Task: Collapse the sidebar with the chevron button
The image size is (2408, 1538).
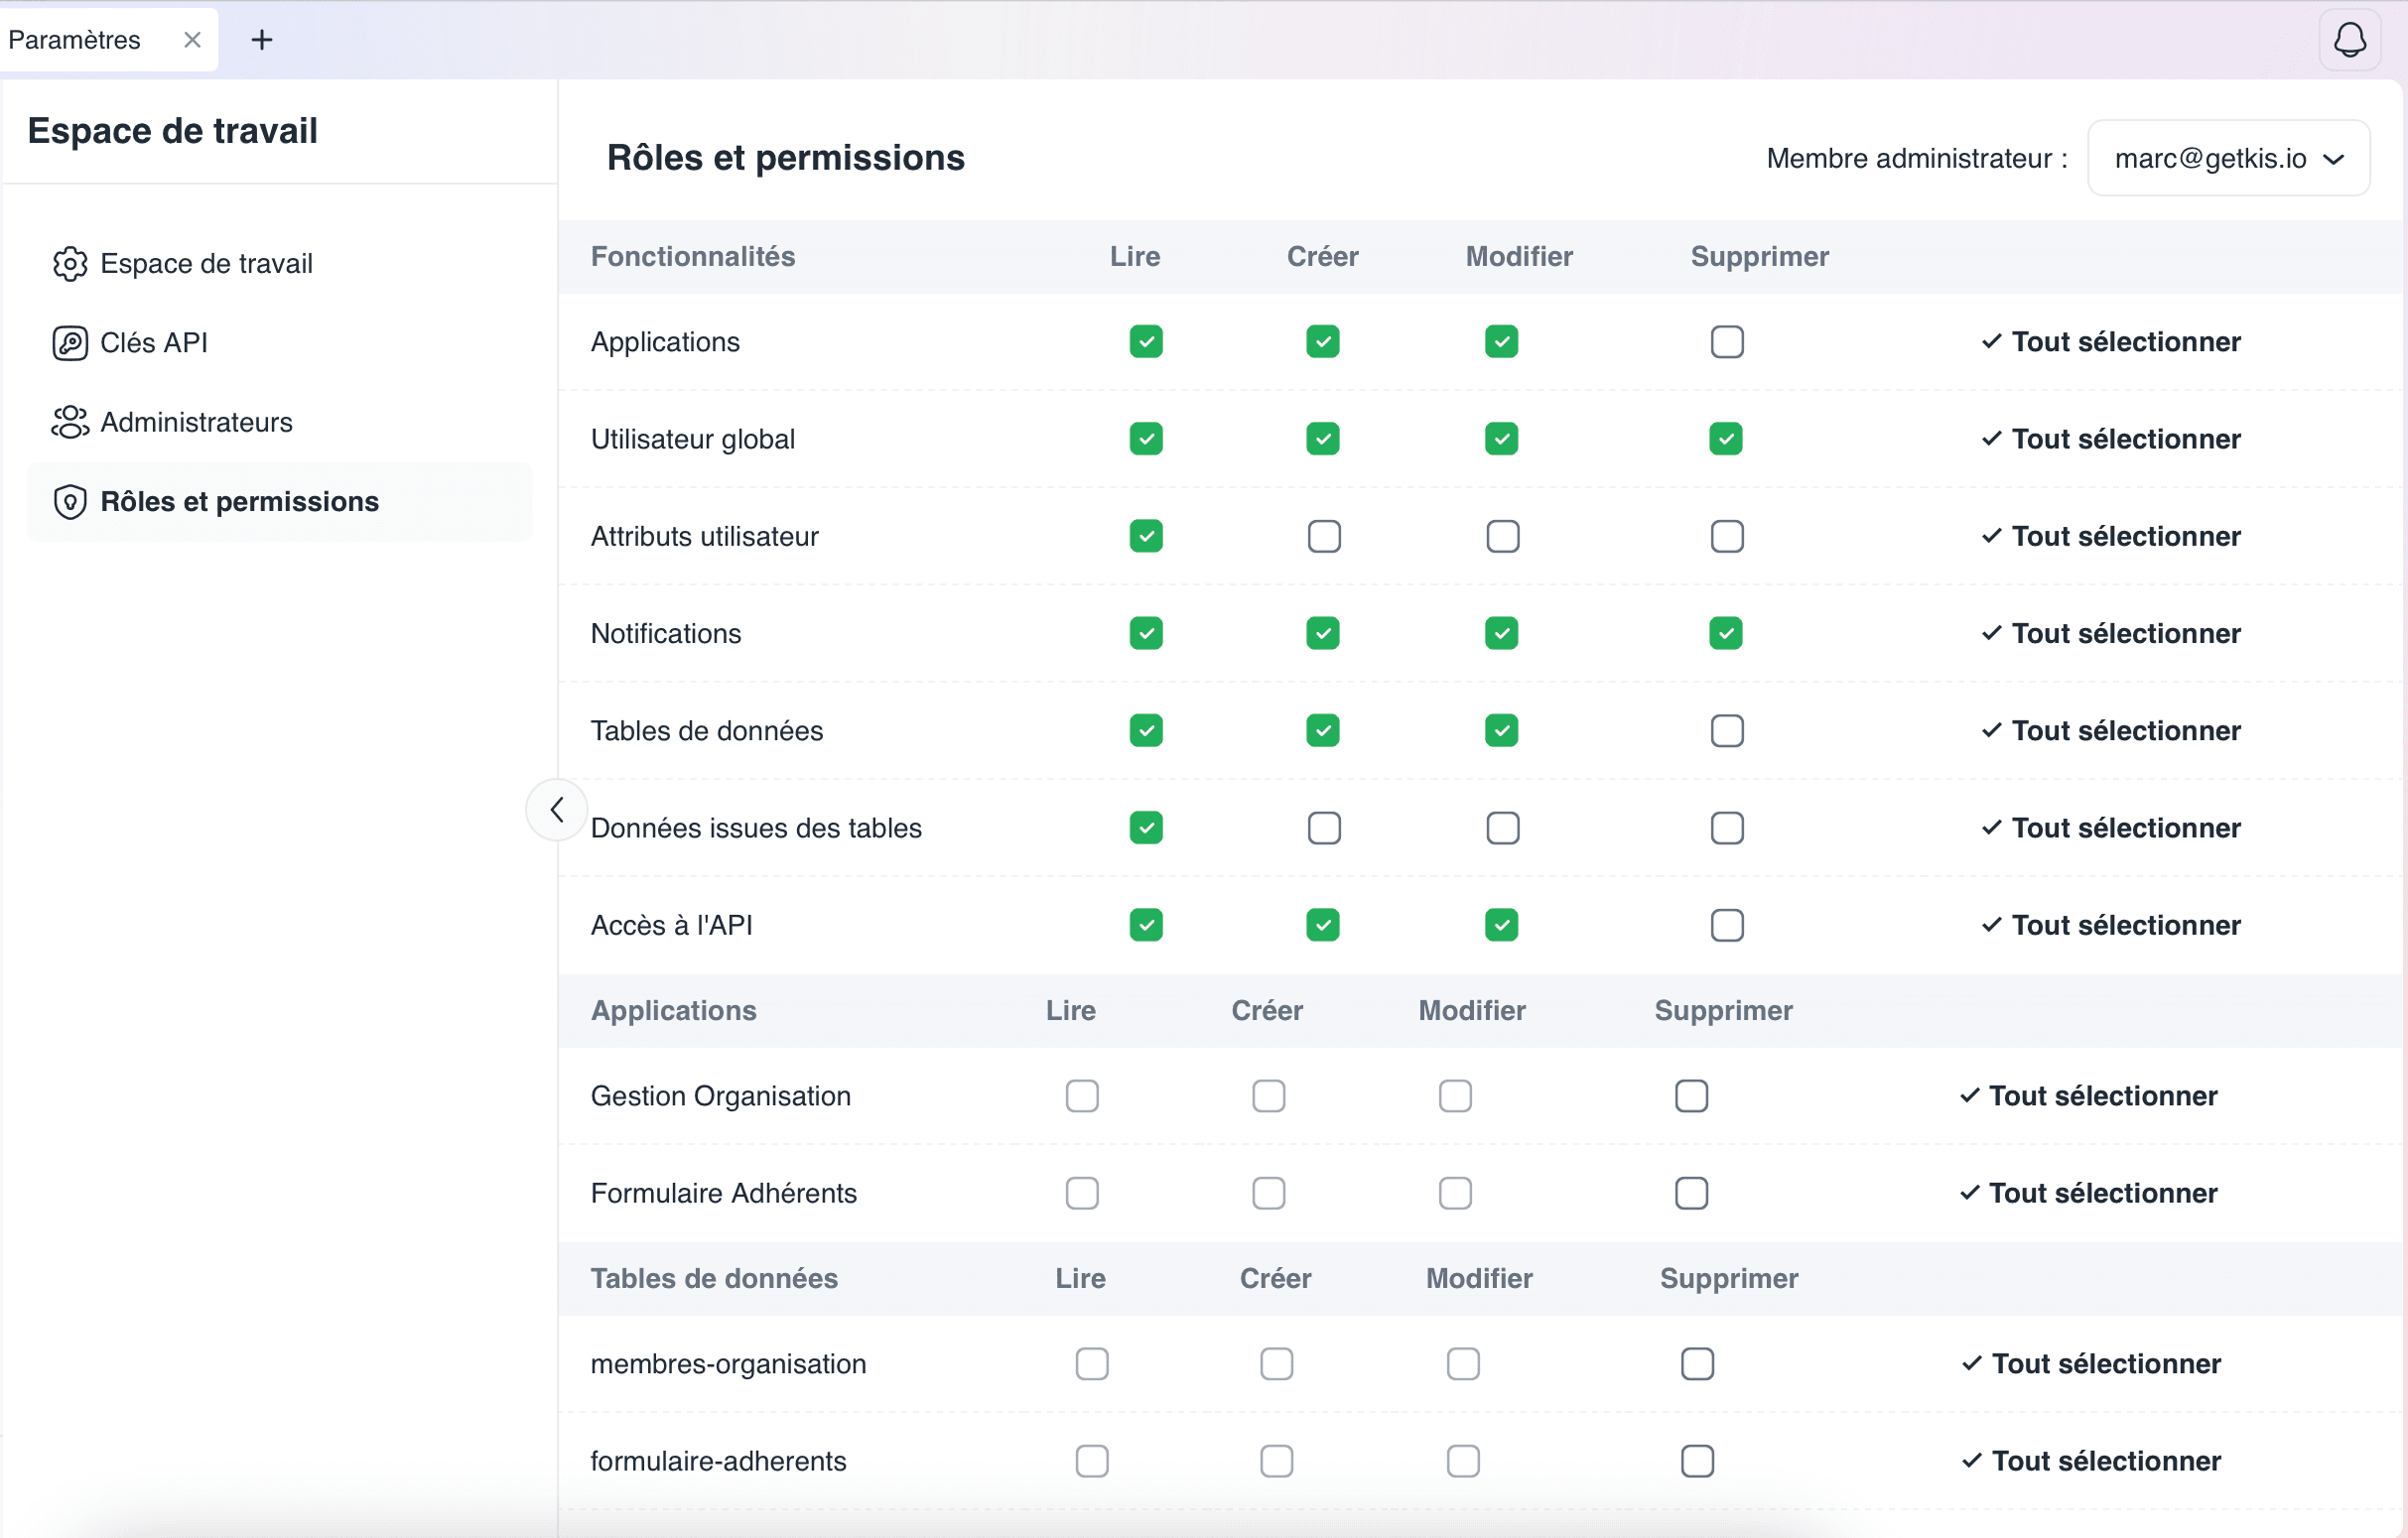Action: [557, 810]
